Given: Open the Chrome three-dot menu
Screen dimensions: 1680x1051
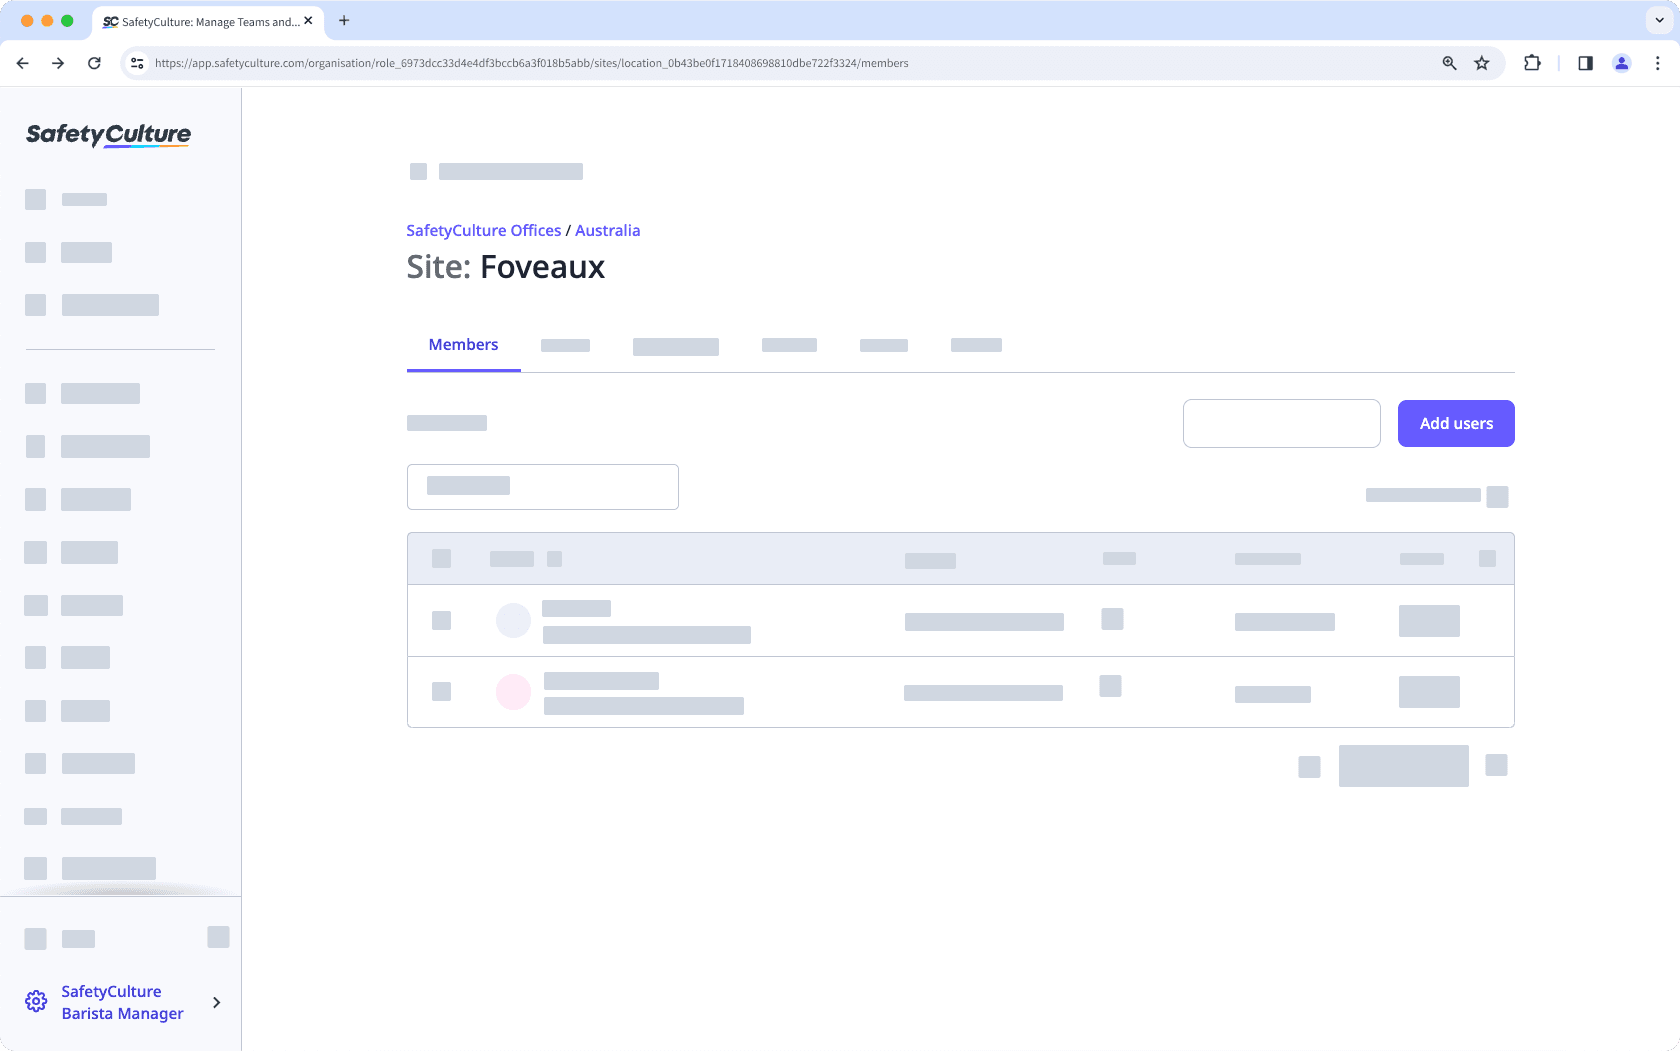Looking at the screenshot, I should (1657, 63).
